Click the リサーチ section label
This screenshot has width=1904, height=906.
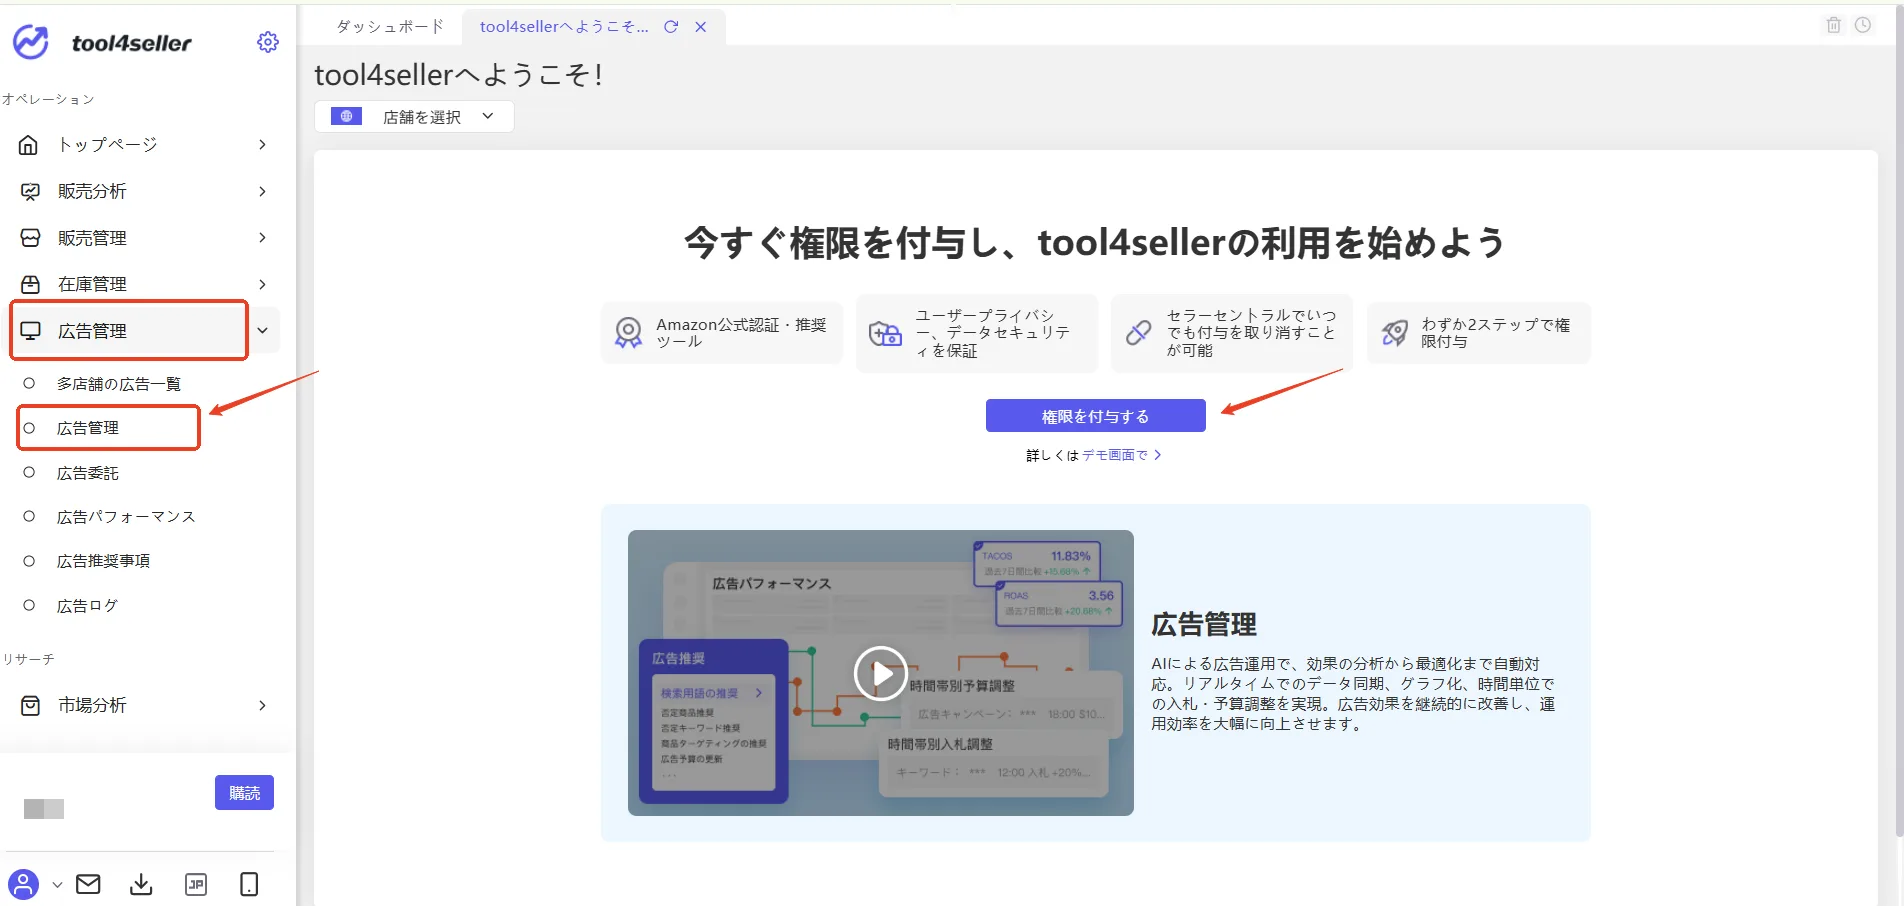coord(28,660)
